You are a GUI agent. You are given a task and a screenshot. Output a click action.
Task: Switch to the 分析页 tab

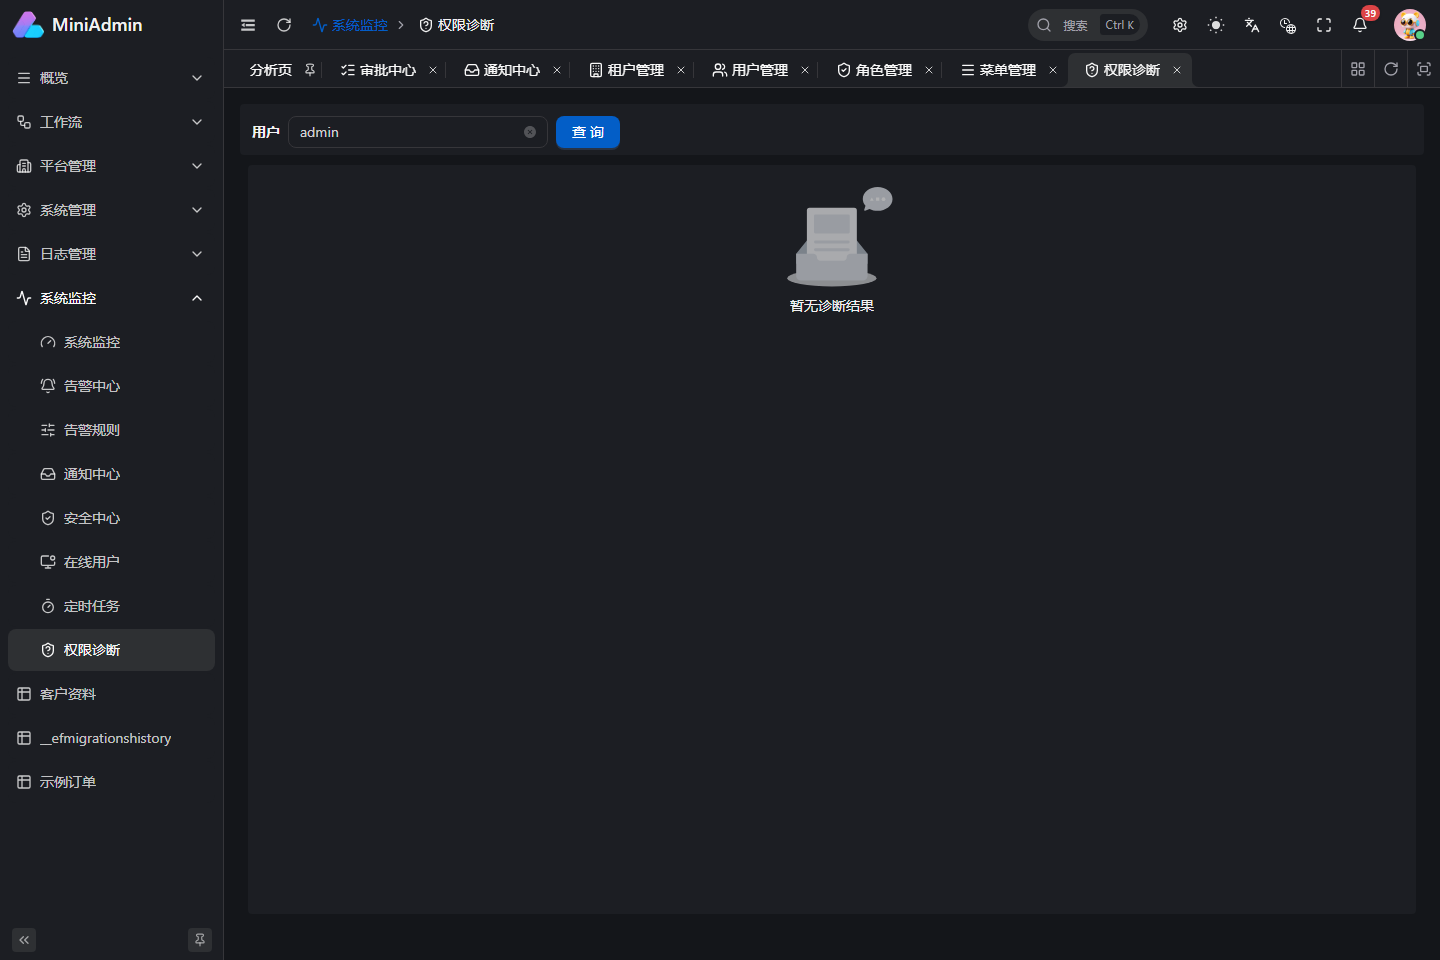coord(271,70)
